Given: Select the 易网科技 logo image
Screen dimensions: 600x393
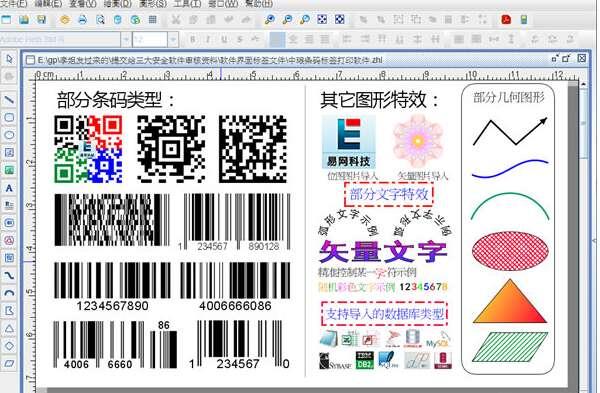Looking at the screenshot, I should pos(349,142).
